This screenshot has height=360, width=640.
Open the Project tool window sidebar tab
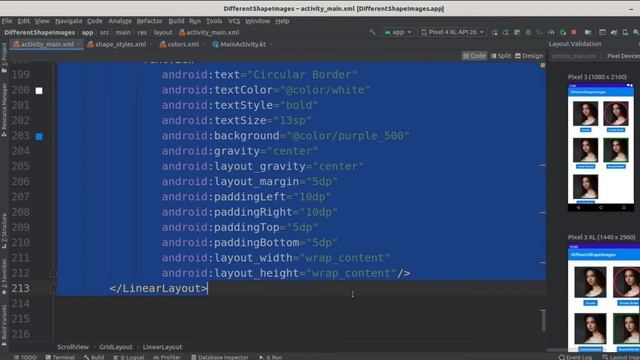4,58
